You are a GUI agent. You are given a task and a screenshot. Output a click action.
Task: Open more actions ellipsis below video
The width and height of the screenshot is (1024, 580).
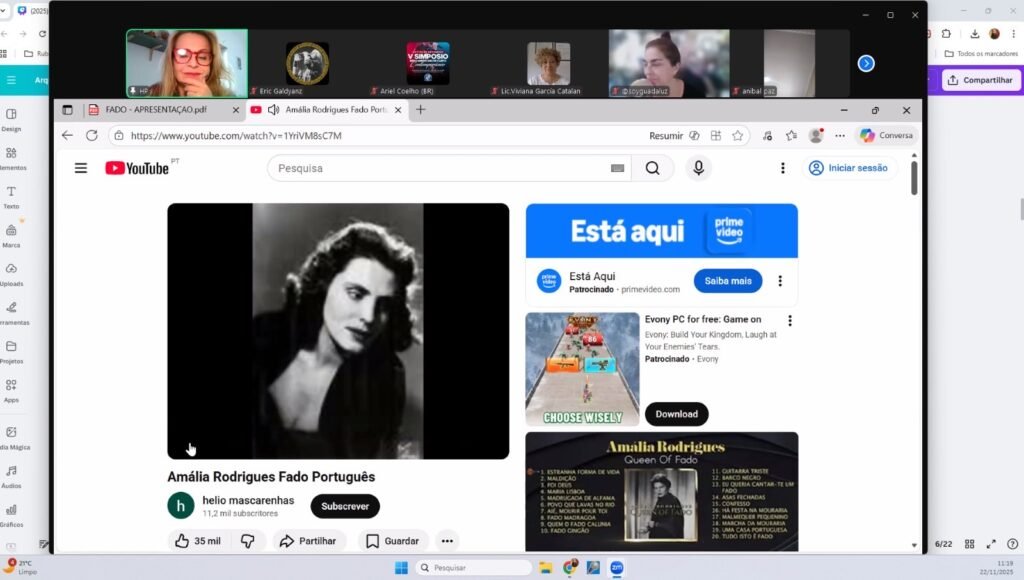447,541
